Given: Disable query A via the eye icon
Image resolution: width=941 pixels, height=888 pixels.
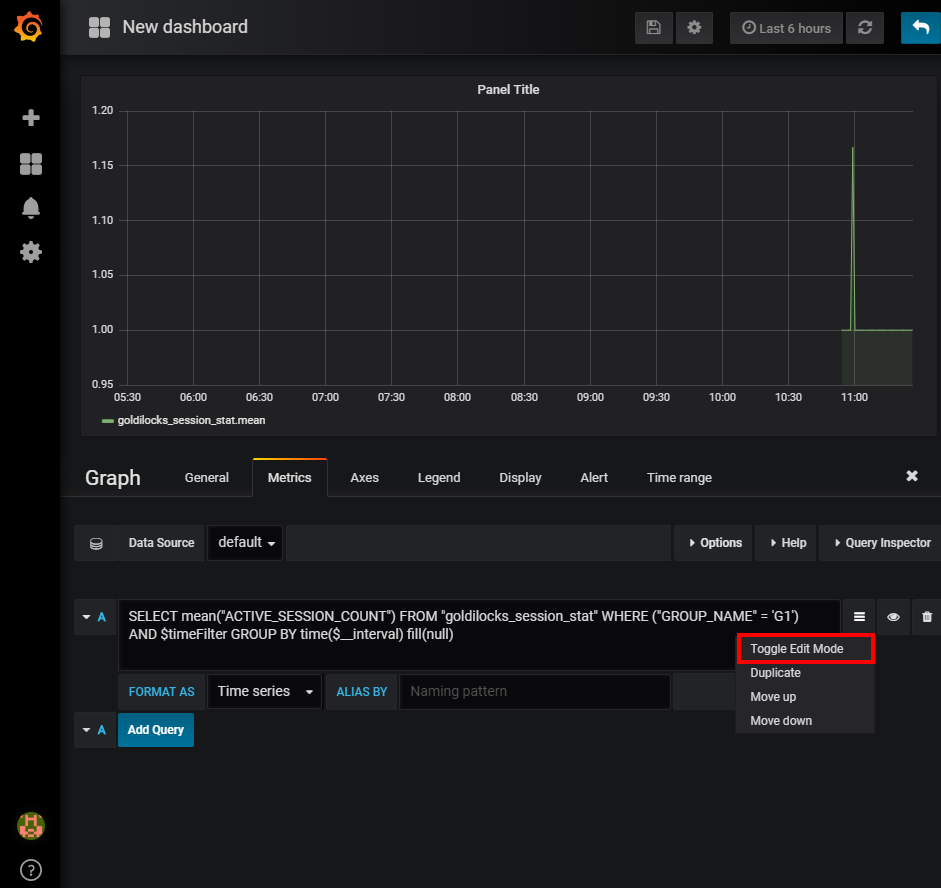Looking at the screenshot, I should click(x=892, y=617).
